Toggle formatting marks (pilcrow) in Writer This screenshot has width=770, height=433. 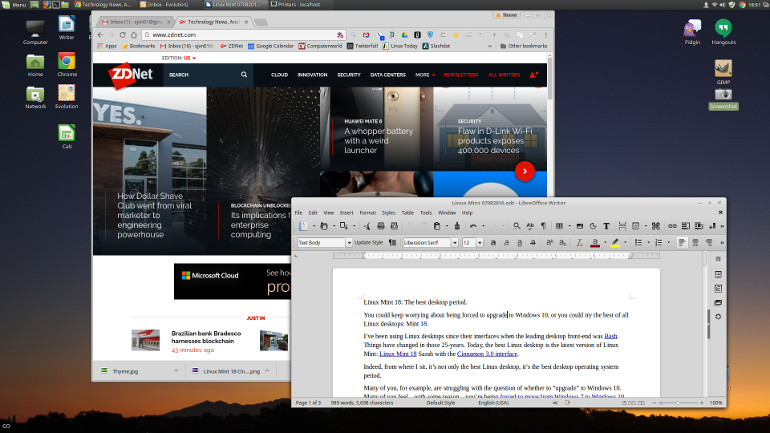tap(544, 226)
